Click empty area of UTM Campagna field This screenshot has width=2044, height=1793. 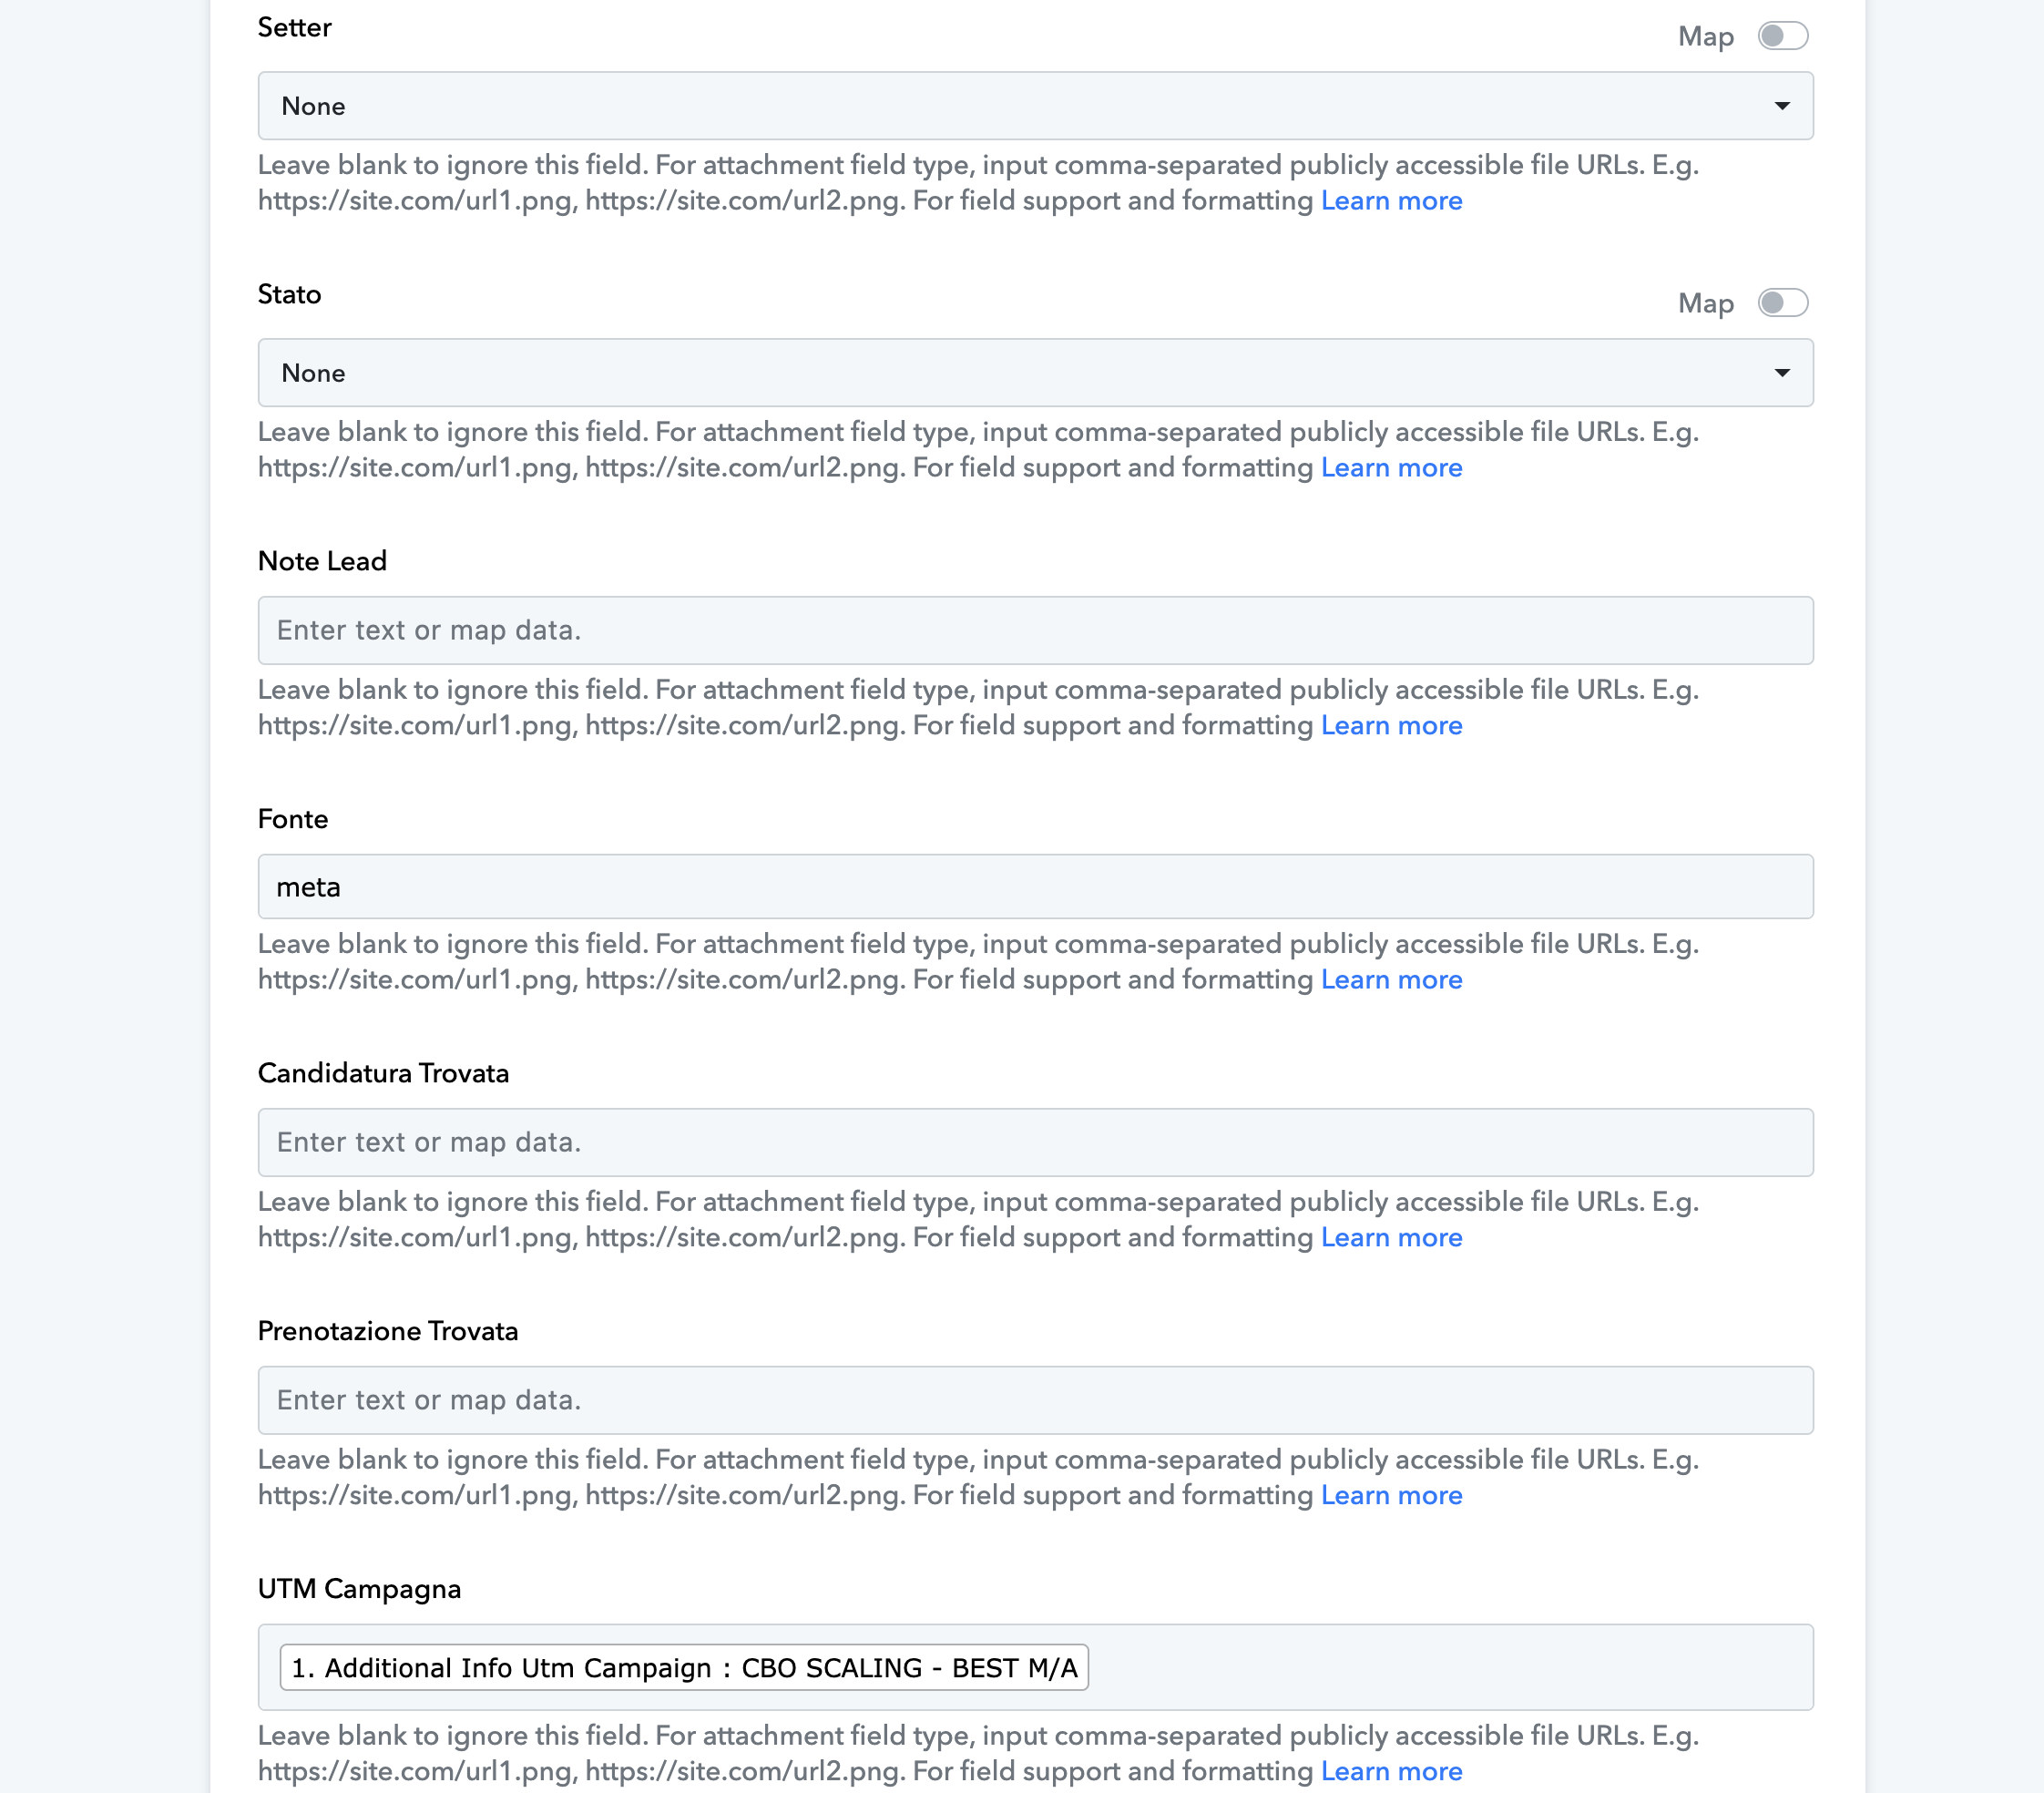point(1450,1668)
